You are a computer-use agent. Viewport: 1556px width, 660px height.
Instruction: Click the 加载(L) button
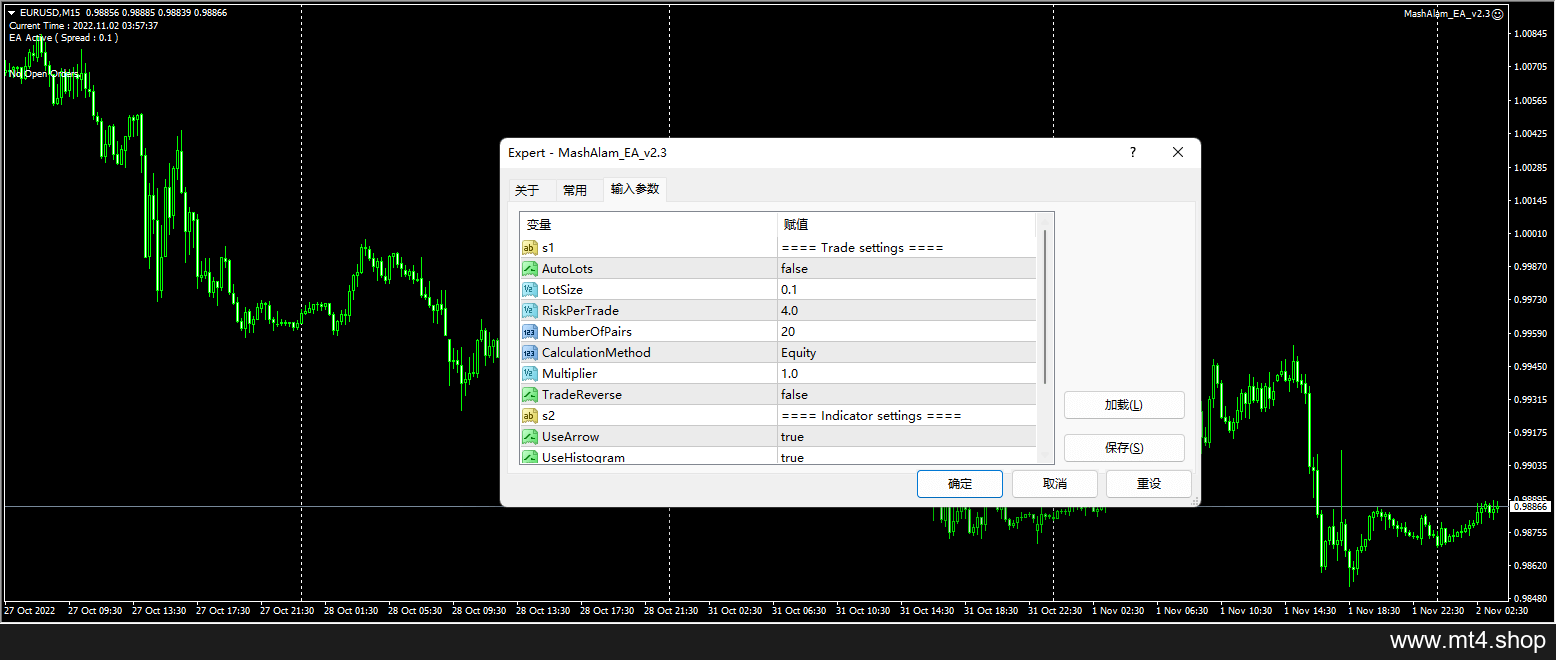[1124, 405]
